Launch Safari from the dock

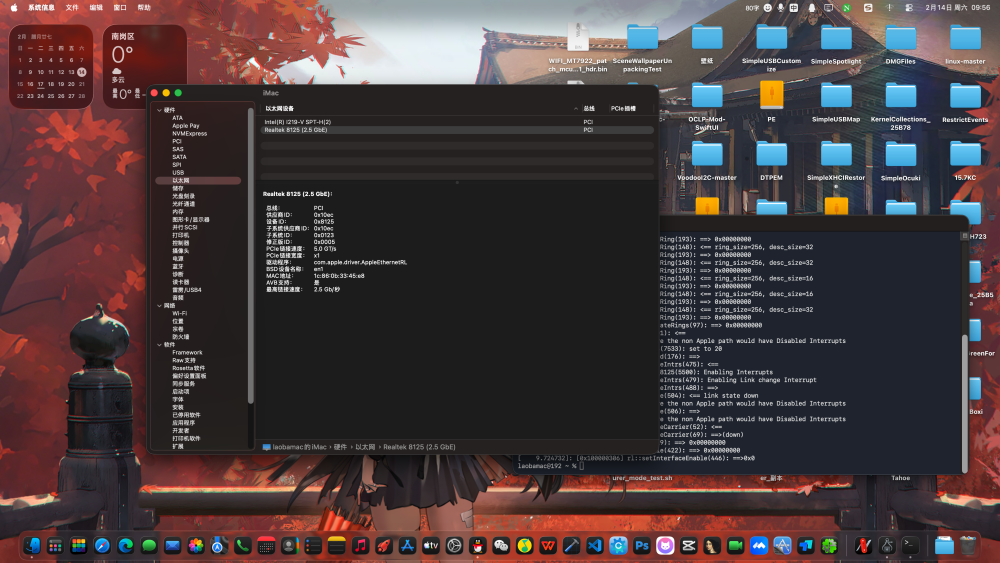point(102,546)
